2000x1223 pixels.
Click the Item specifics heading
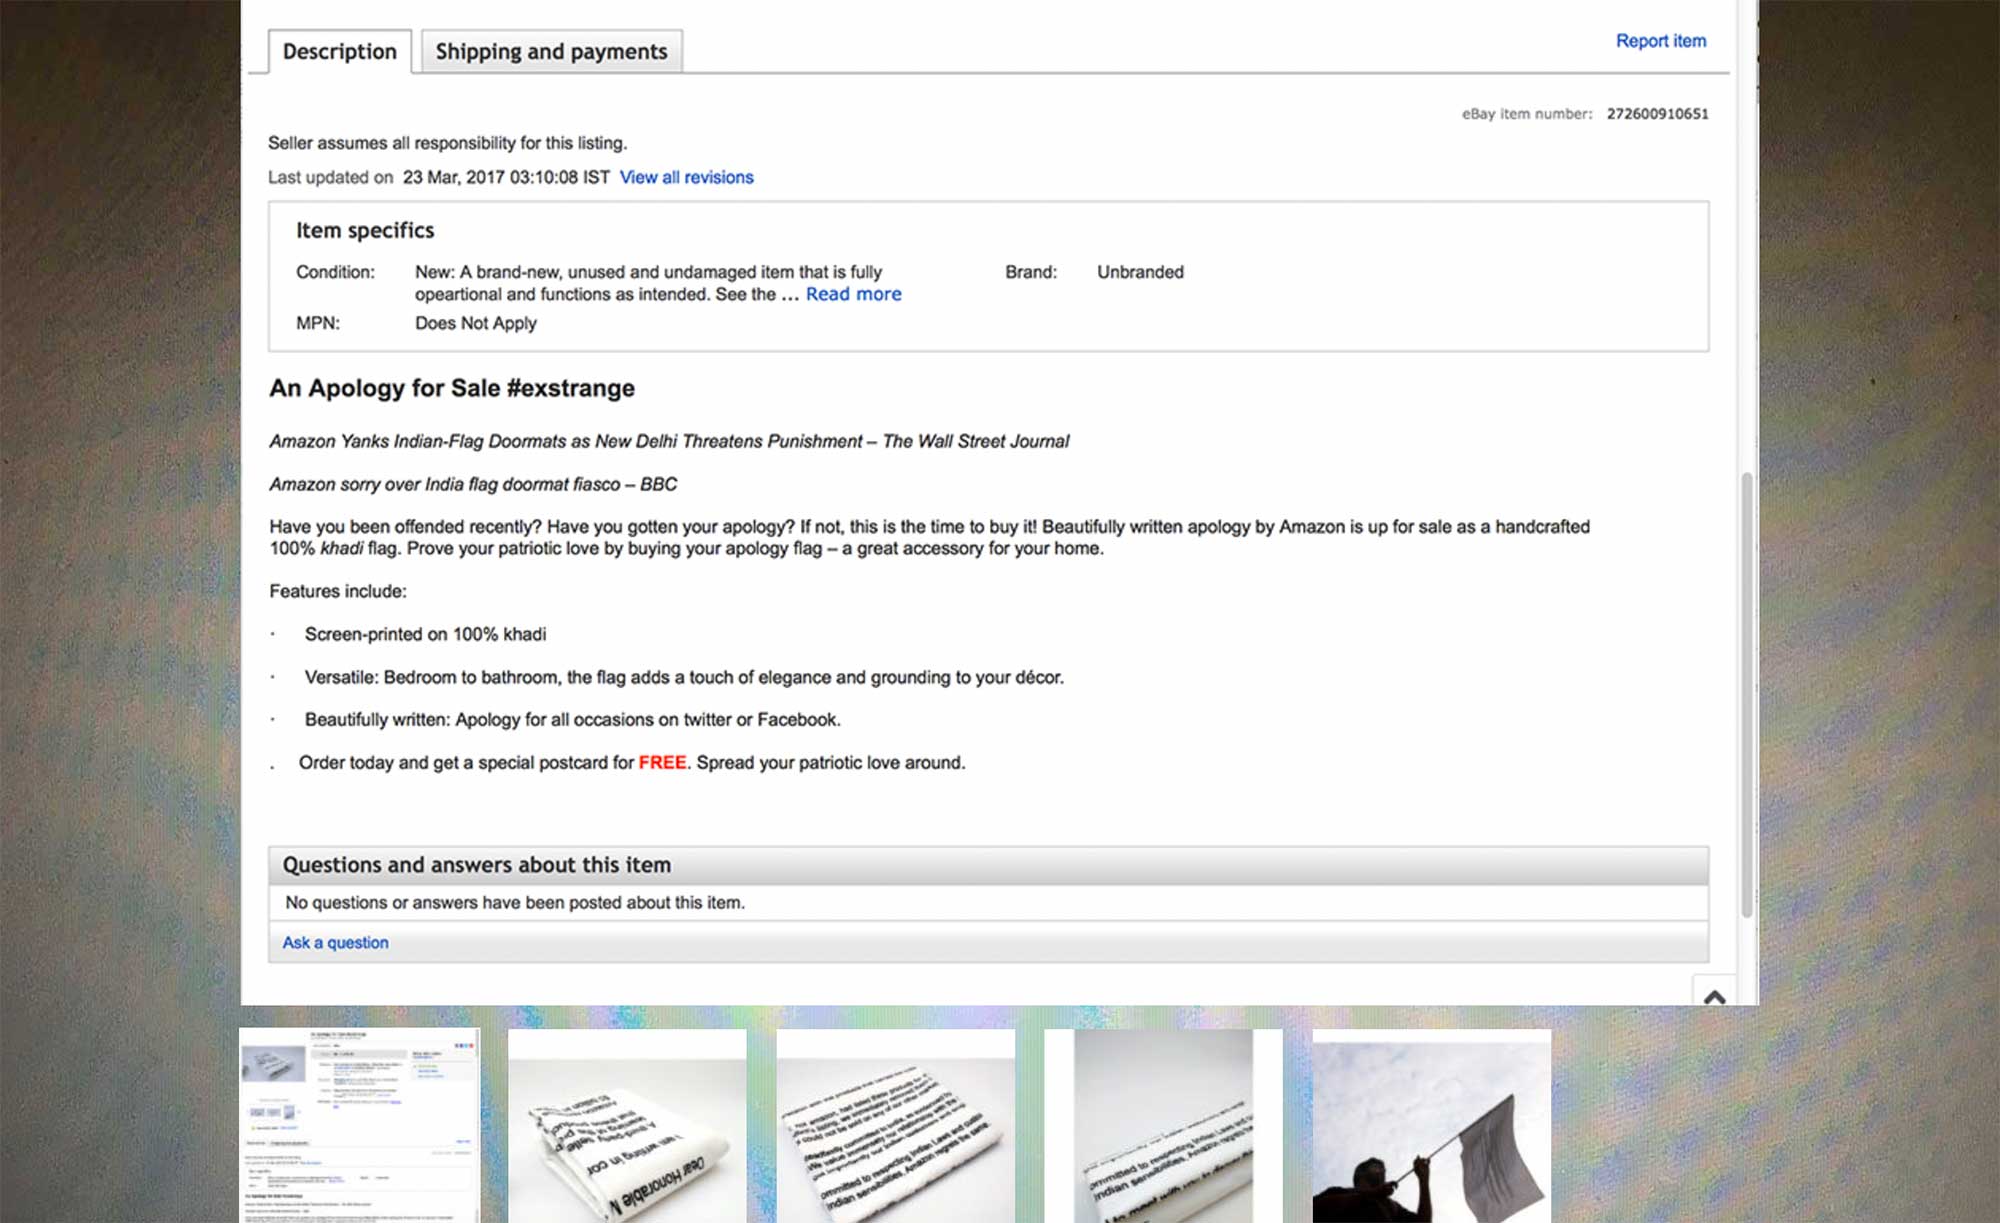tap(365, 230)
